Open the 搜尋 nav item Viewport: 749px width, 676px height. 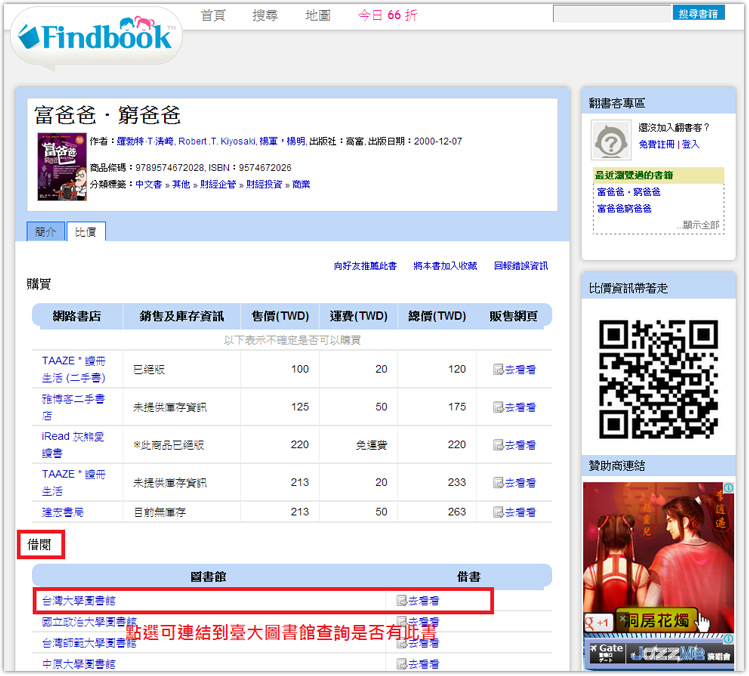265,15
